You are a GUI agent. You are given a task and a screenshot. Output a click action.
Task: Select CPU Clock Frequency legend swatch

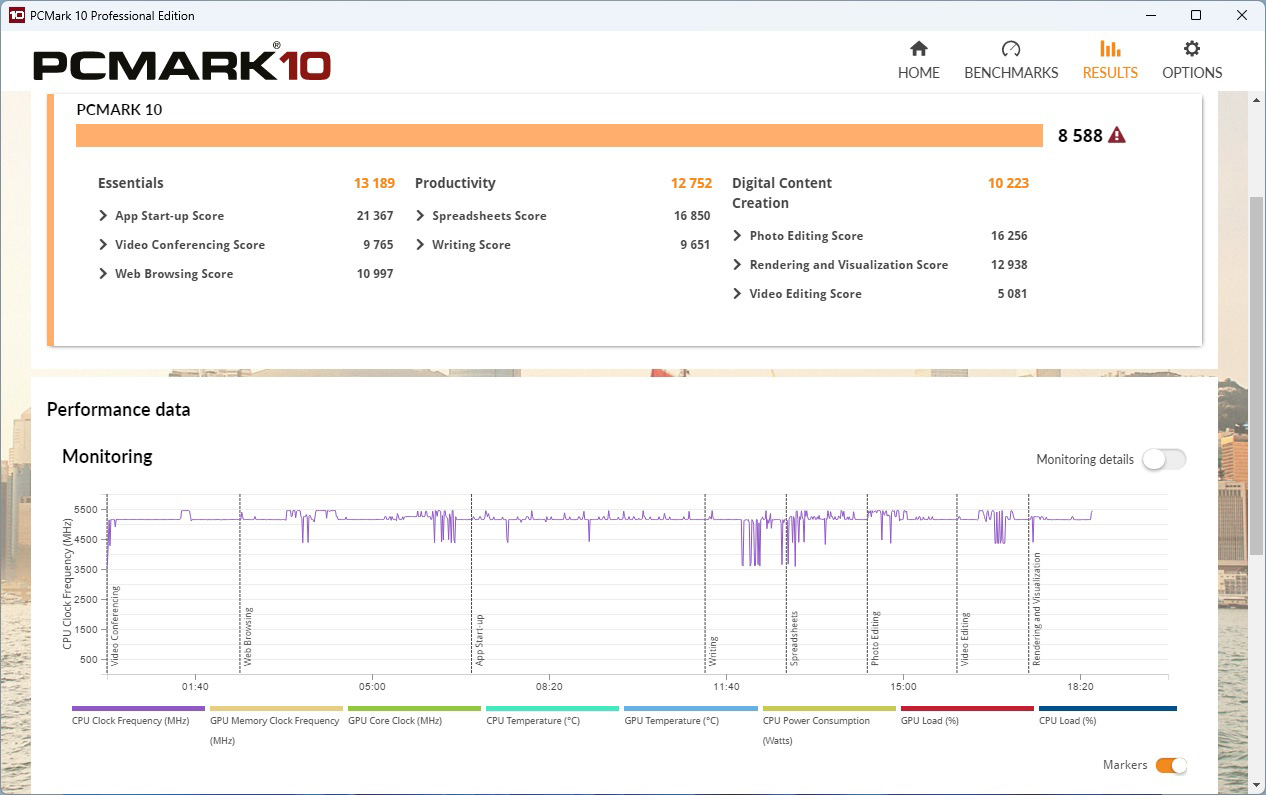[138, 708]
